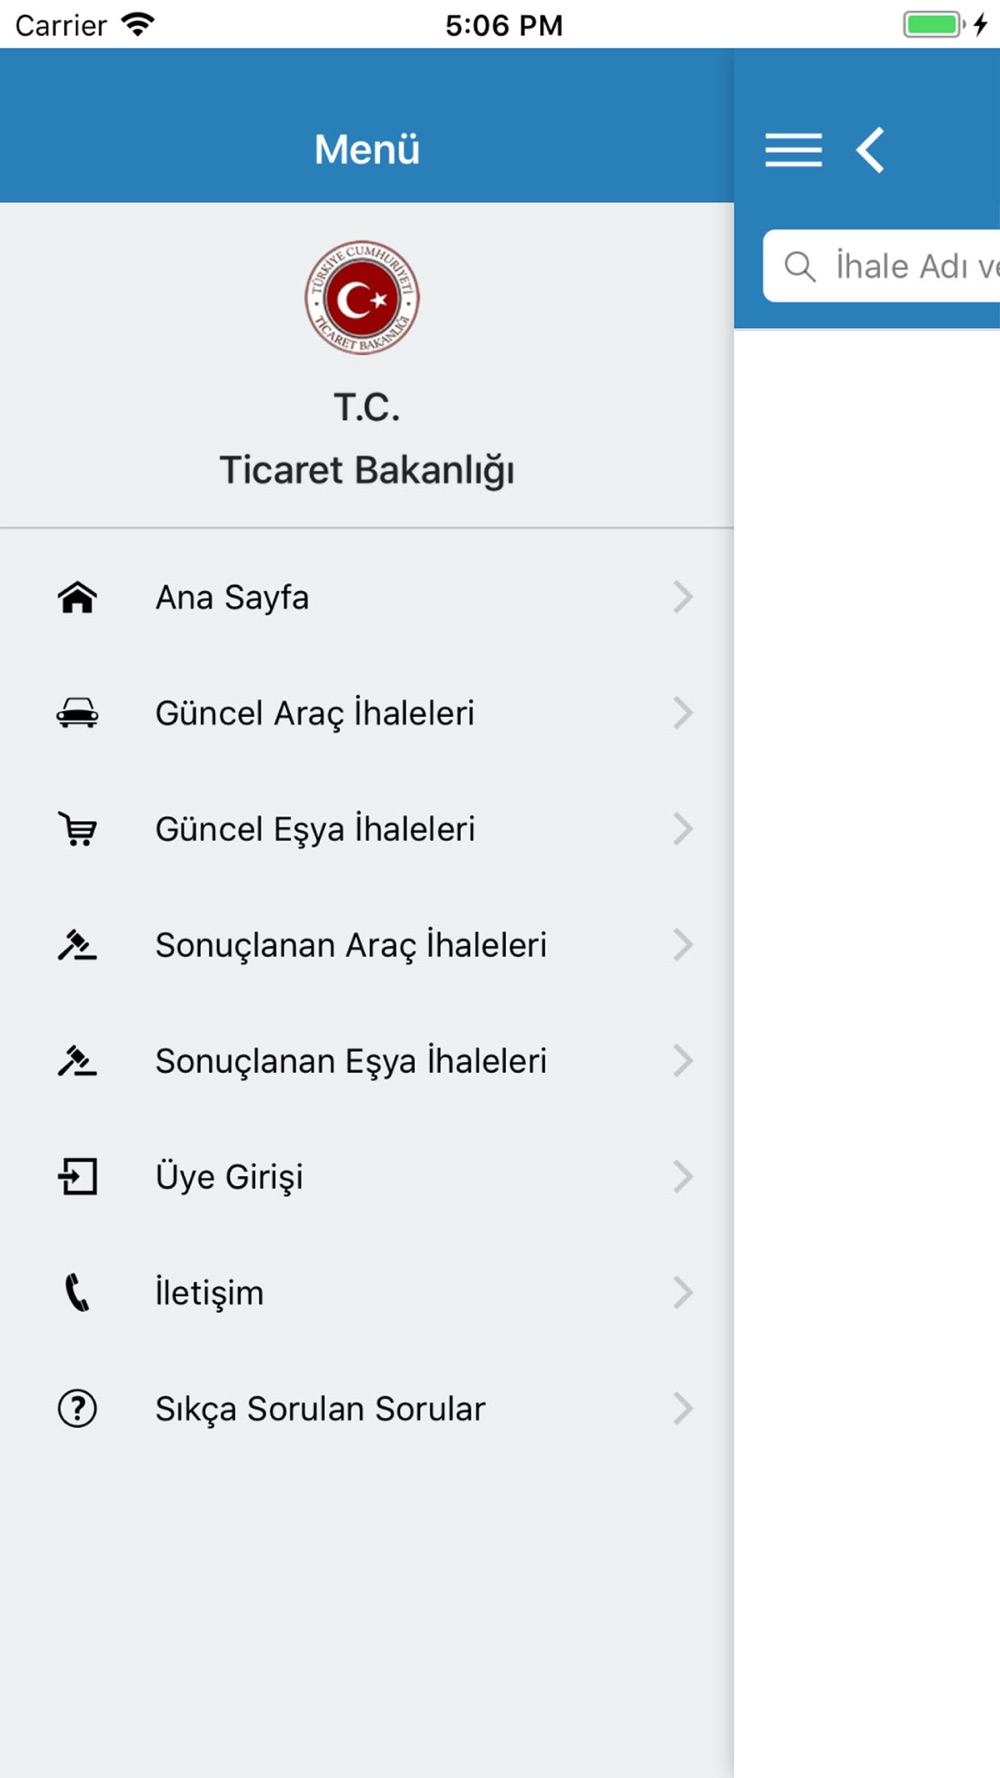Screen dimensions: 1000x1778
Task: Open the Güncel Araç İhaleleri menu item
Action: (367, 713)
